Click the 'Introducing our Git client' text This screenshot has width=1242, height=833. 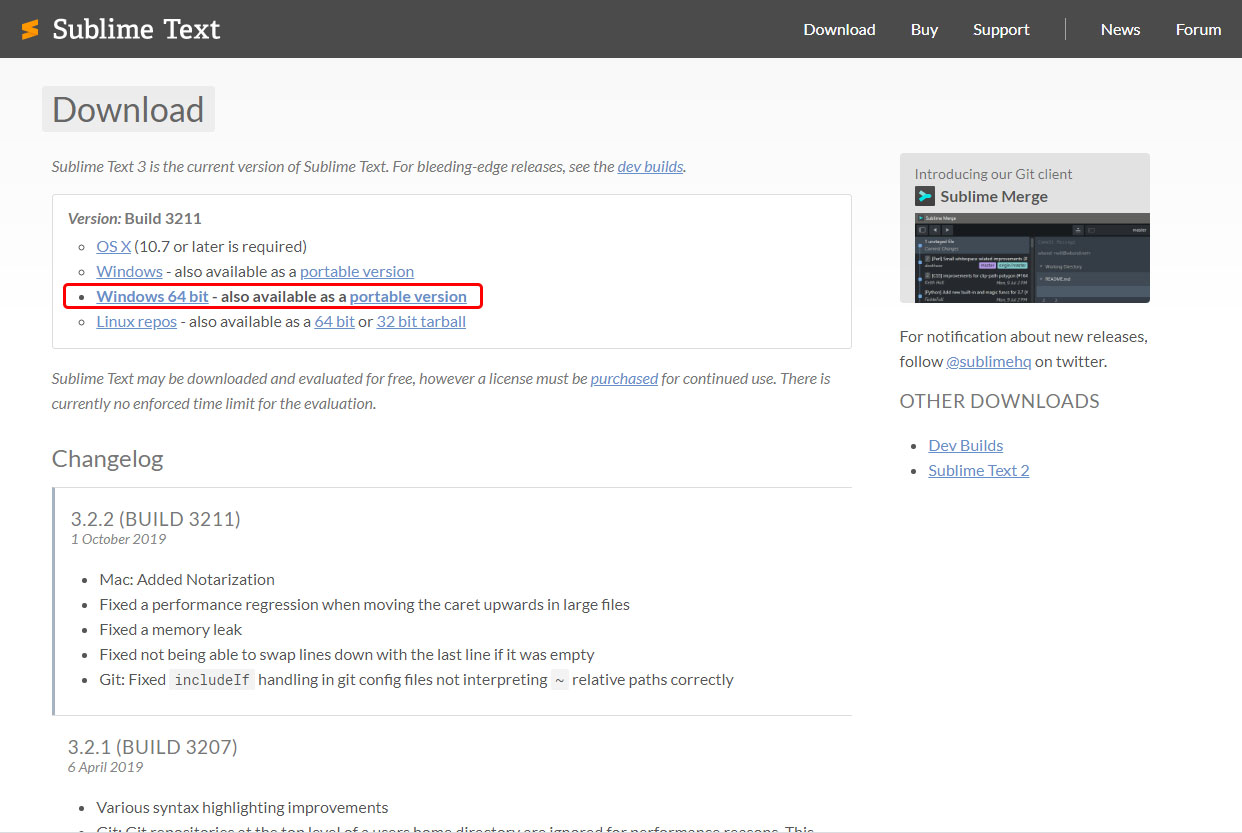point(993,174)
